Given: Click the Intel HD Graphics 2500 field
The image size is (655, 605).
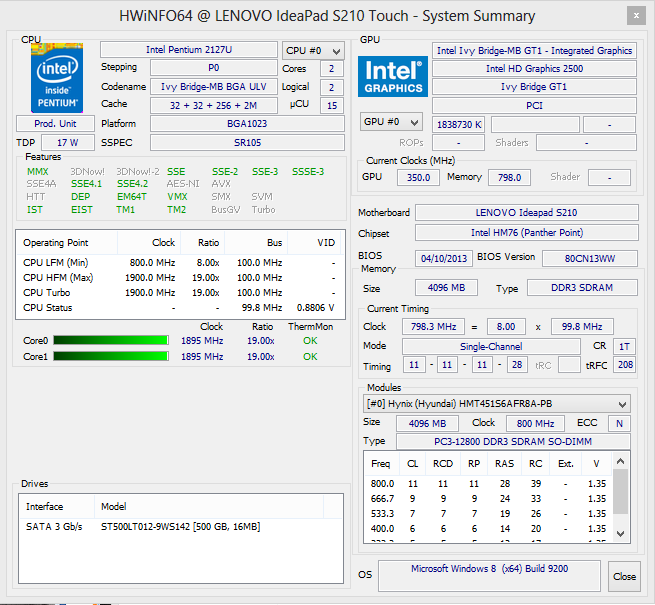Looking at the screenshot, I should coord(534,69).
